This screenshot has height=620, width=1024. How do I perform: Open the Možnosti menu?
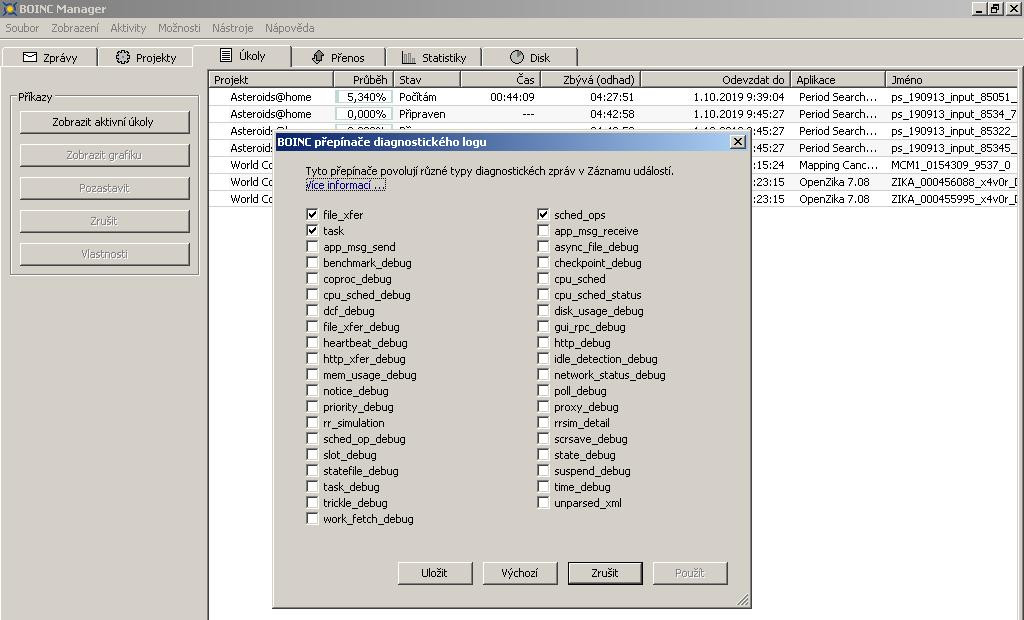click(x=179, y=28)
